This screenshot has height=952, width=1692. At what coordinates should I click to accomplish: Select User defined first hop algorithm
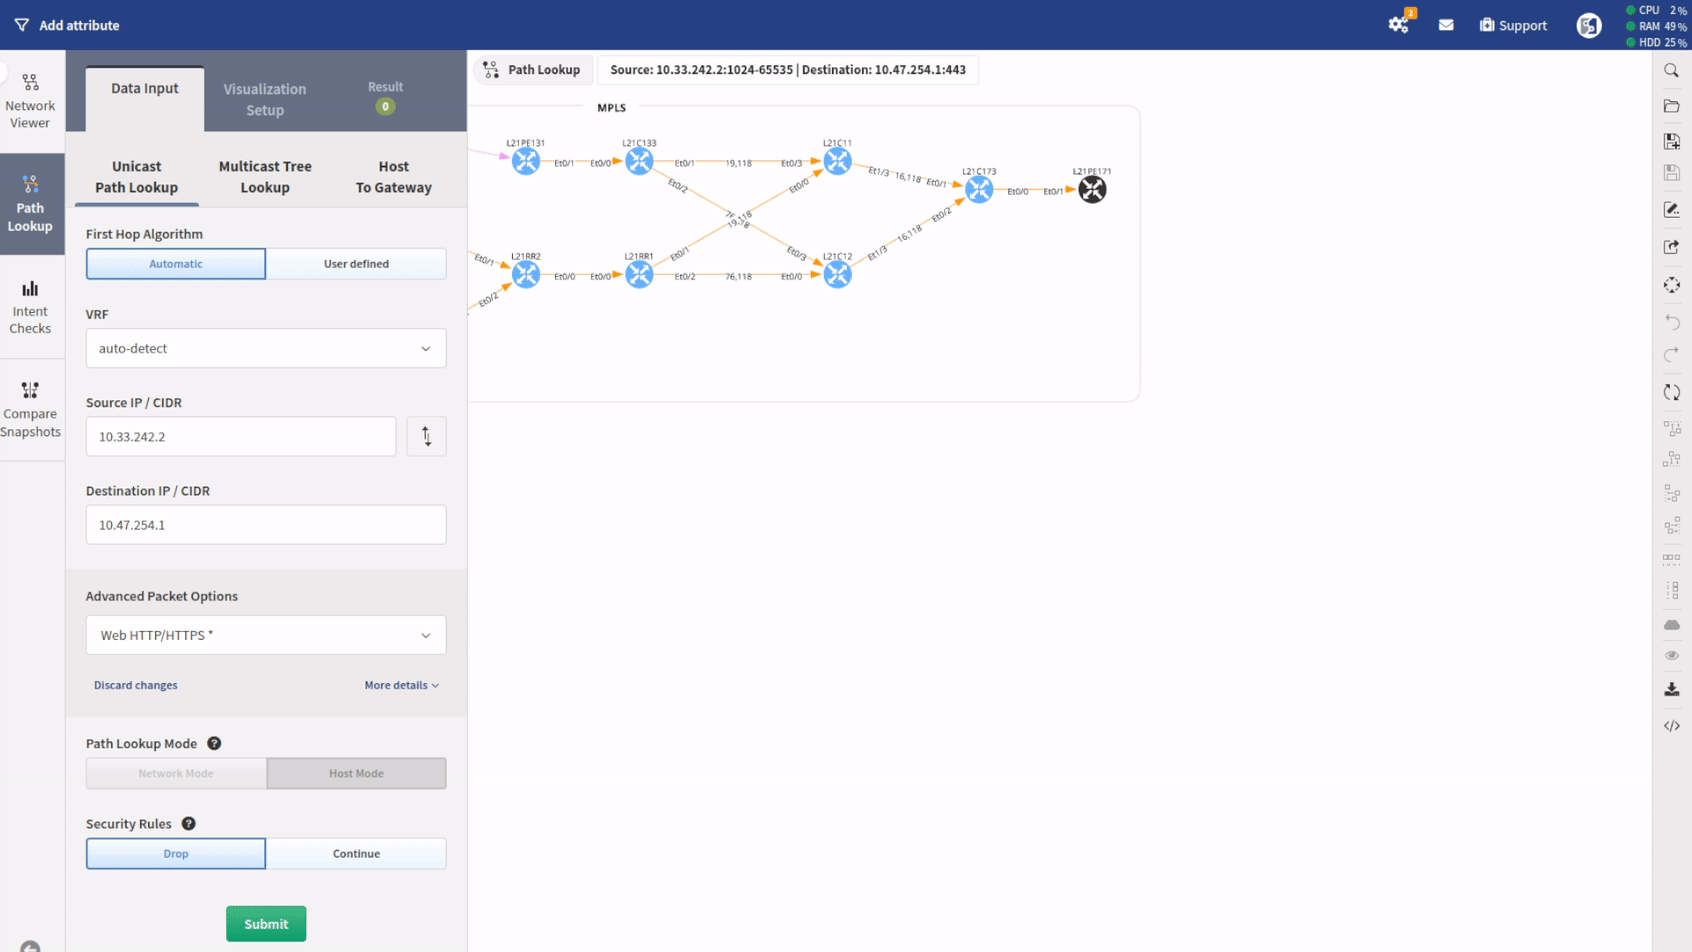[356, 264]
